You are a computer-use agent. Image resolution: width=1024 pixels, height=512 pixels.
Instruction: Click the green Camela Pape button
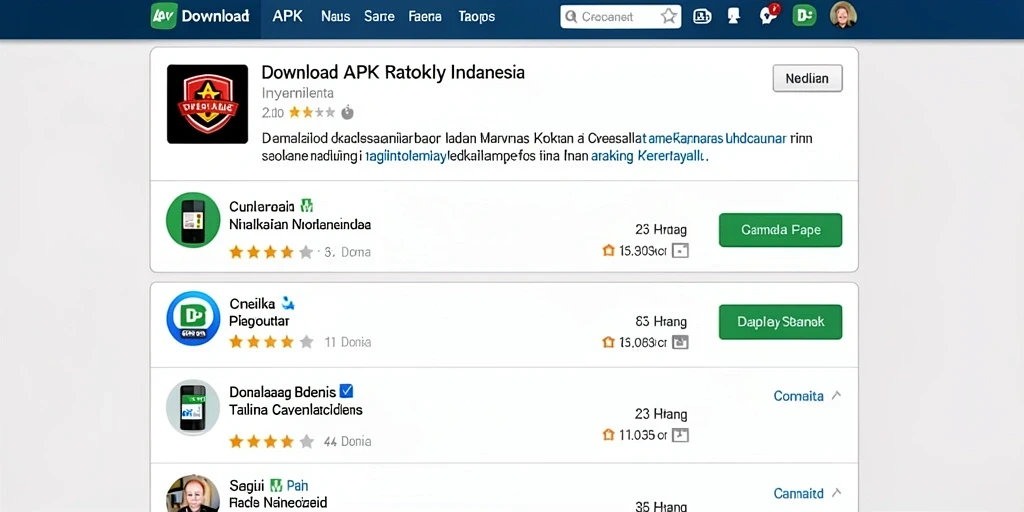click(x=780, y=230)
